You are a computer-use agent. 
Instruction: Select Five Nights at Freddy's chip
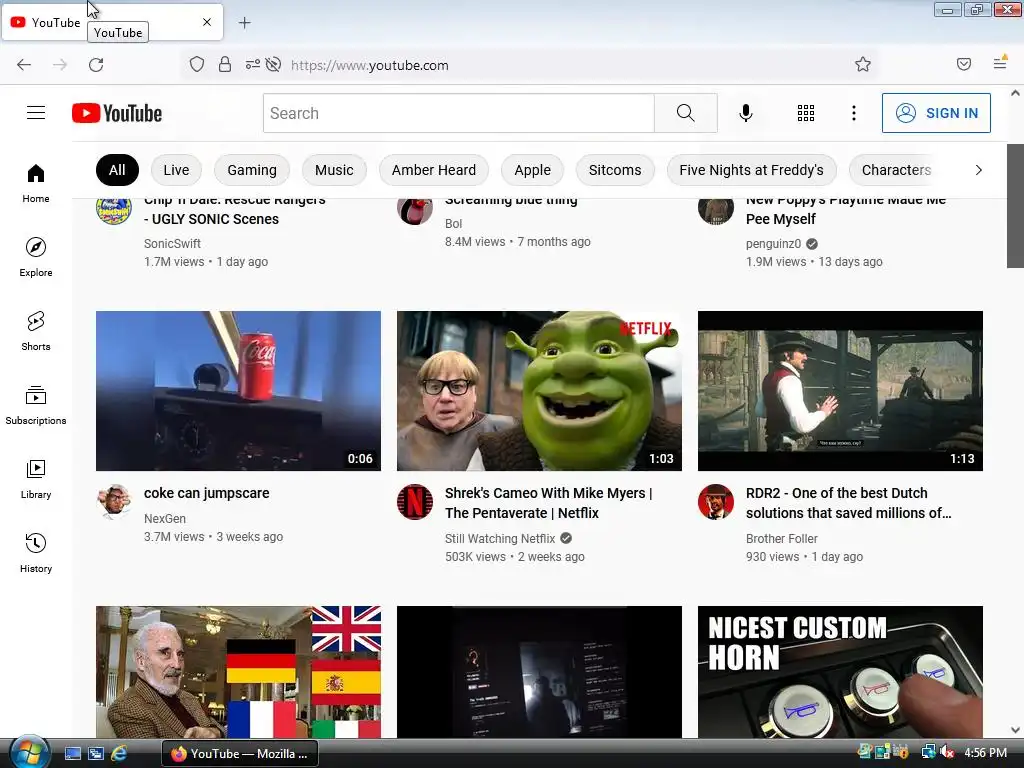751,170
